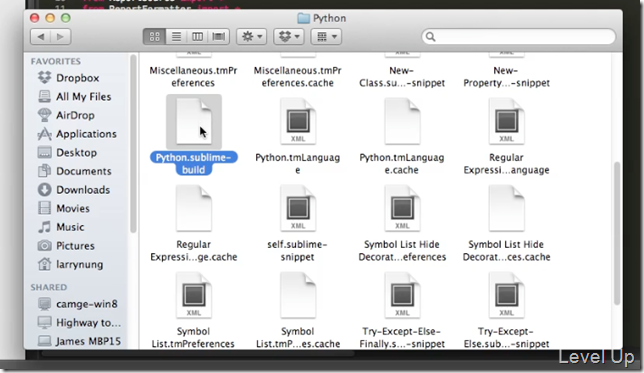This screenshot has width=644, height=373.
Task: Switch to Cover Flow view mode
Action: pyautogui.click(x=218, y=37)
